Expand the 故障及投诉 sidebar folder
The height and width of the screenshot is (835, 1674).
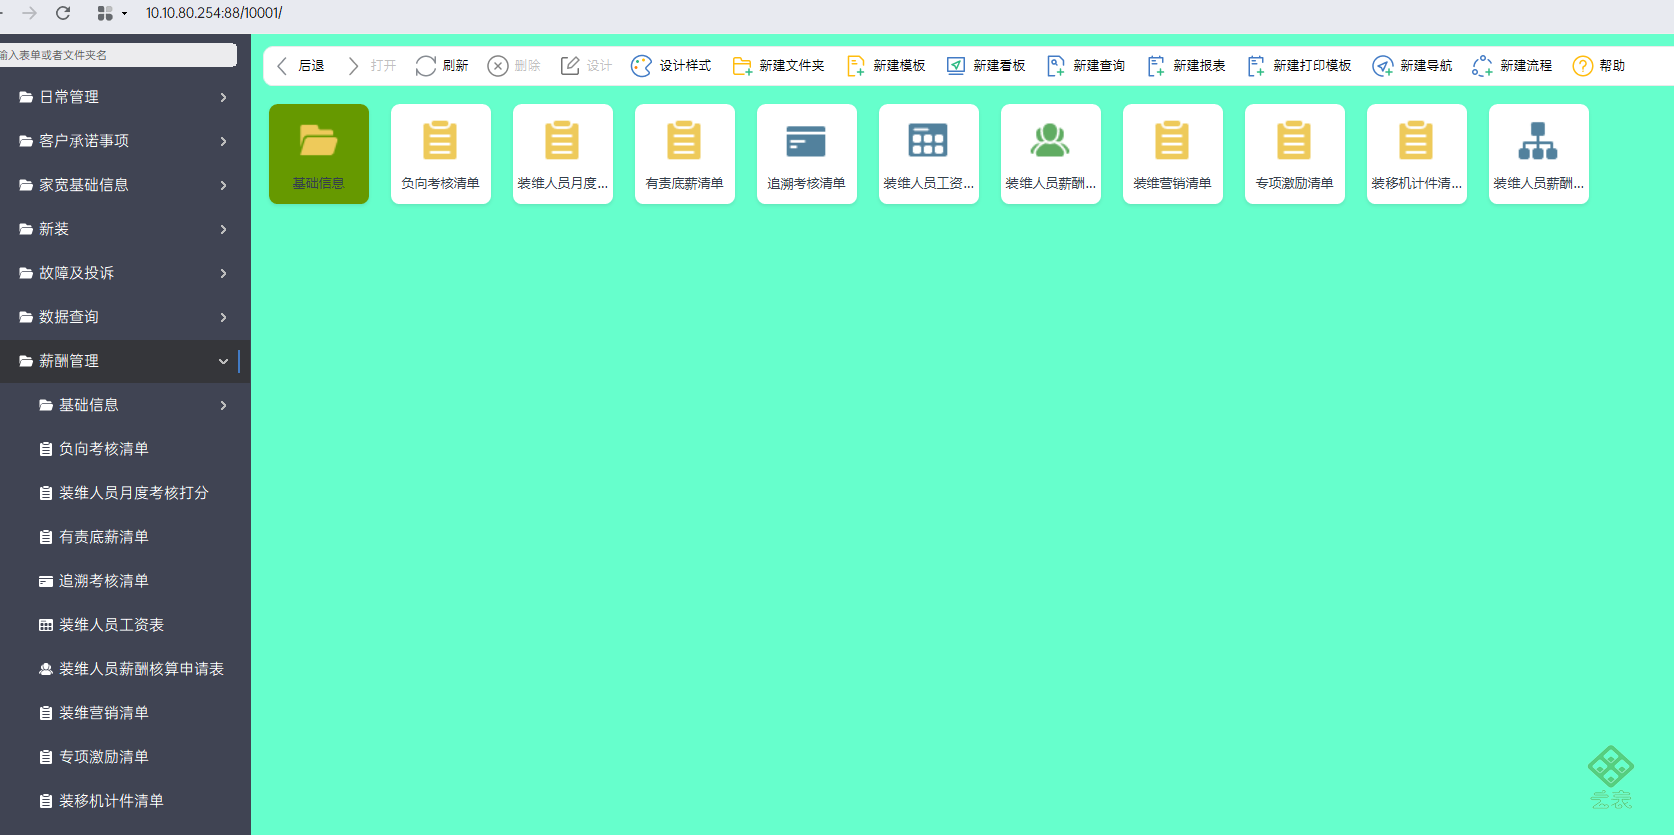[125, 273]
